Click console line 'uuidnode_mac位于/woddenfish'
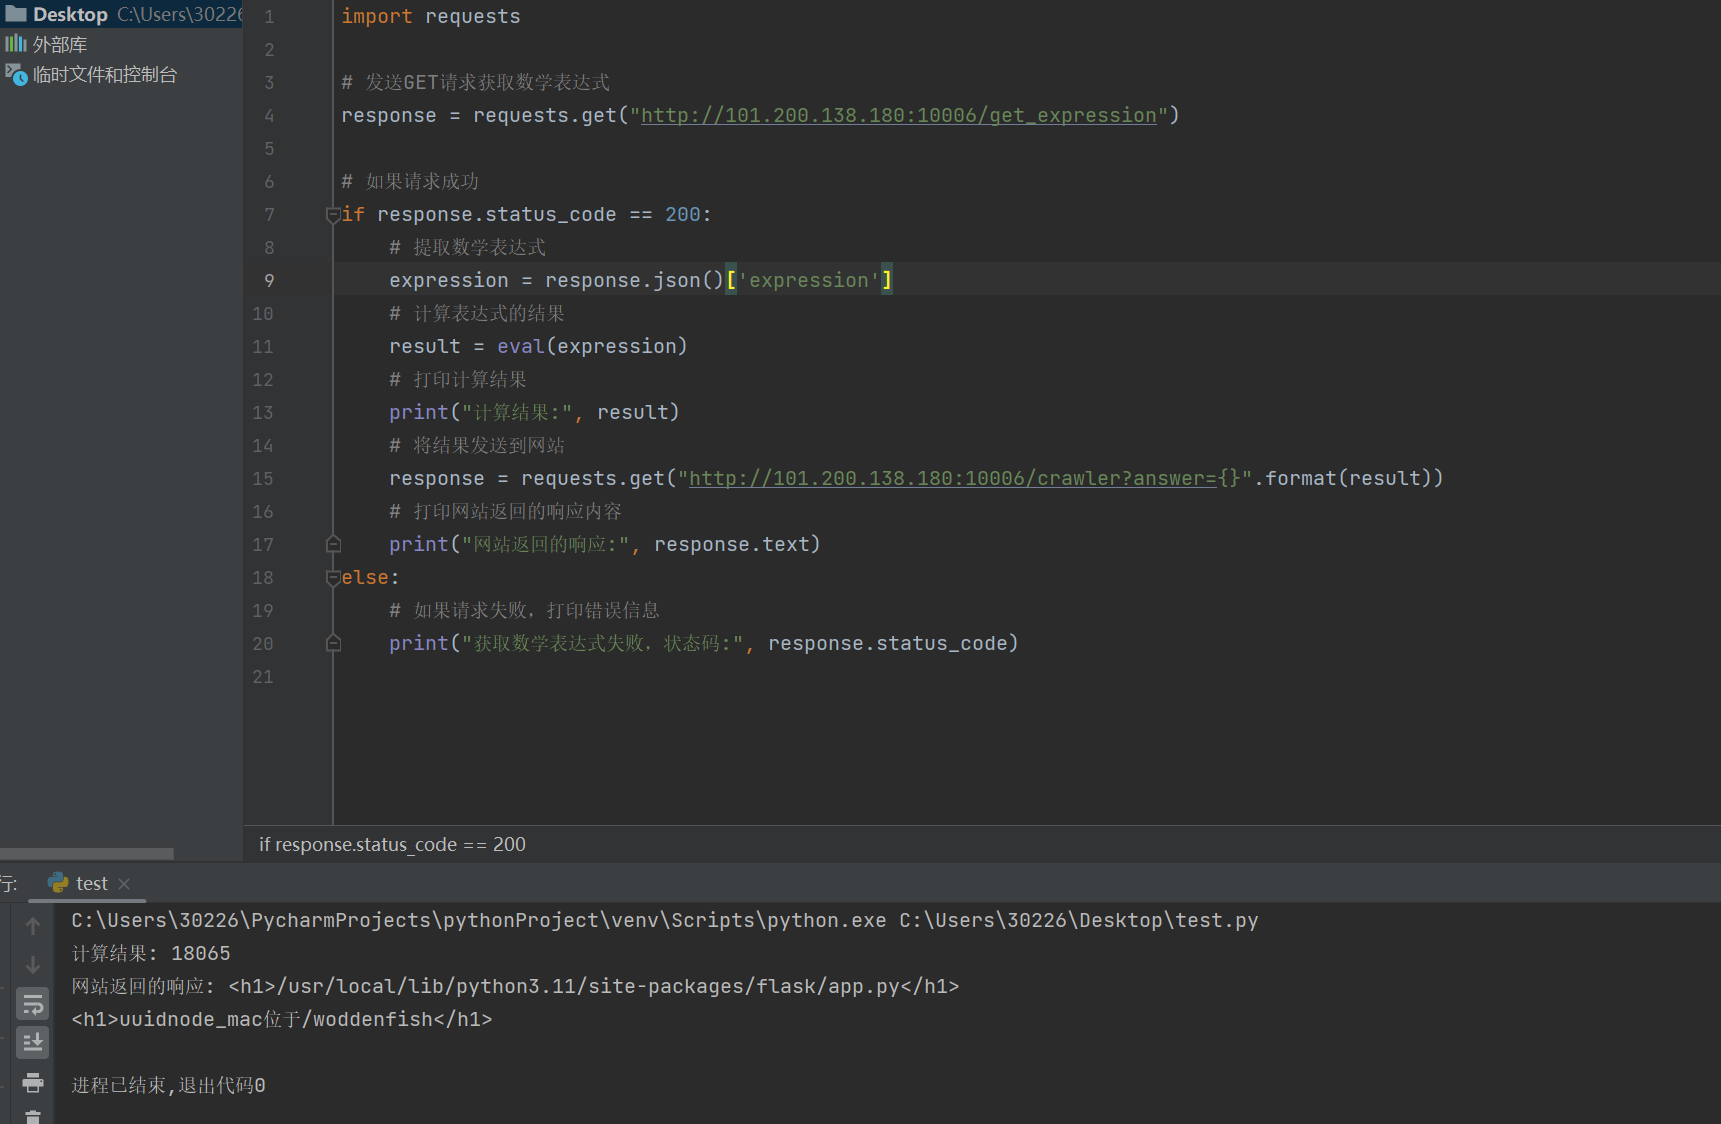The height and width of the screenshot is (1124, 1721). coord(282,1019)
